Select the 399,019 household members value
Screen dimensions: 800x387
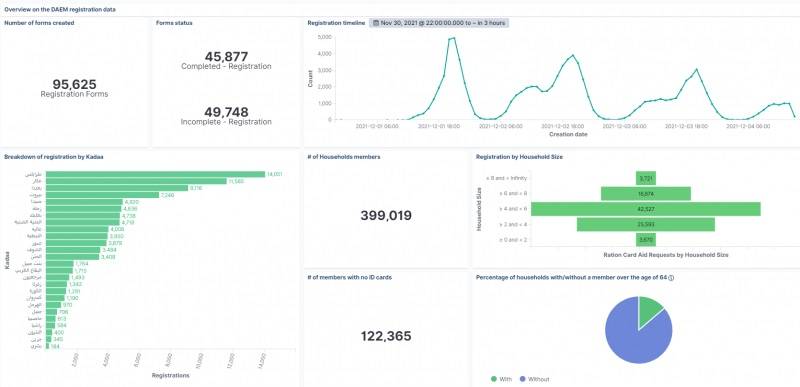tap(386, 216)
